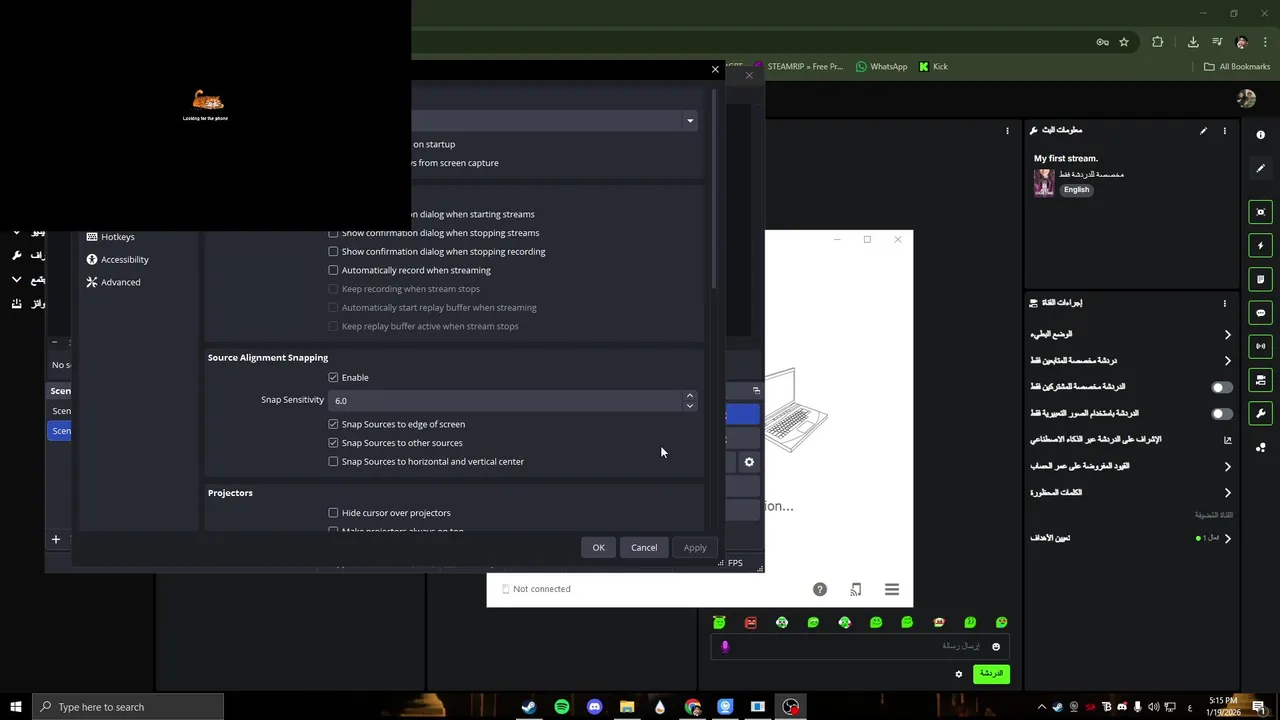
Task: Expand set goals row
Action: (1131, 538)
